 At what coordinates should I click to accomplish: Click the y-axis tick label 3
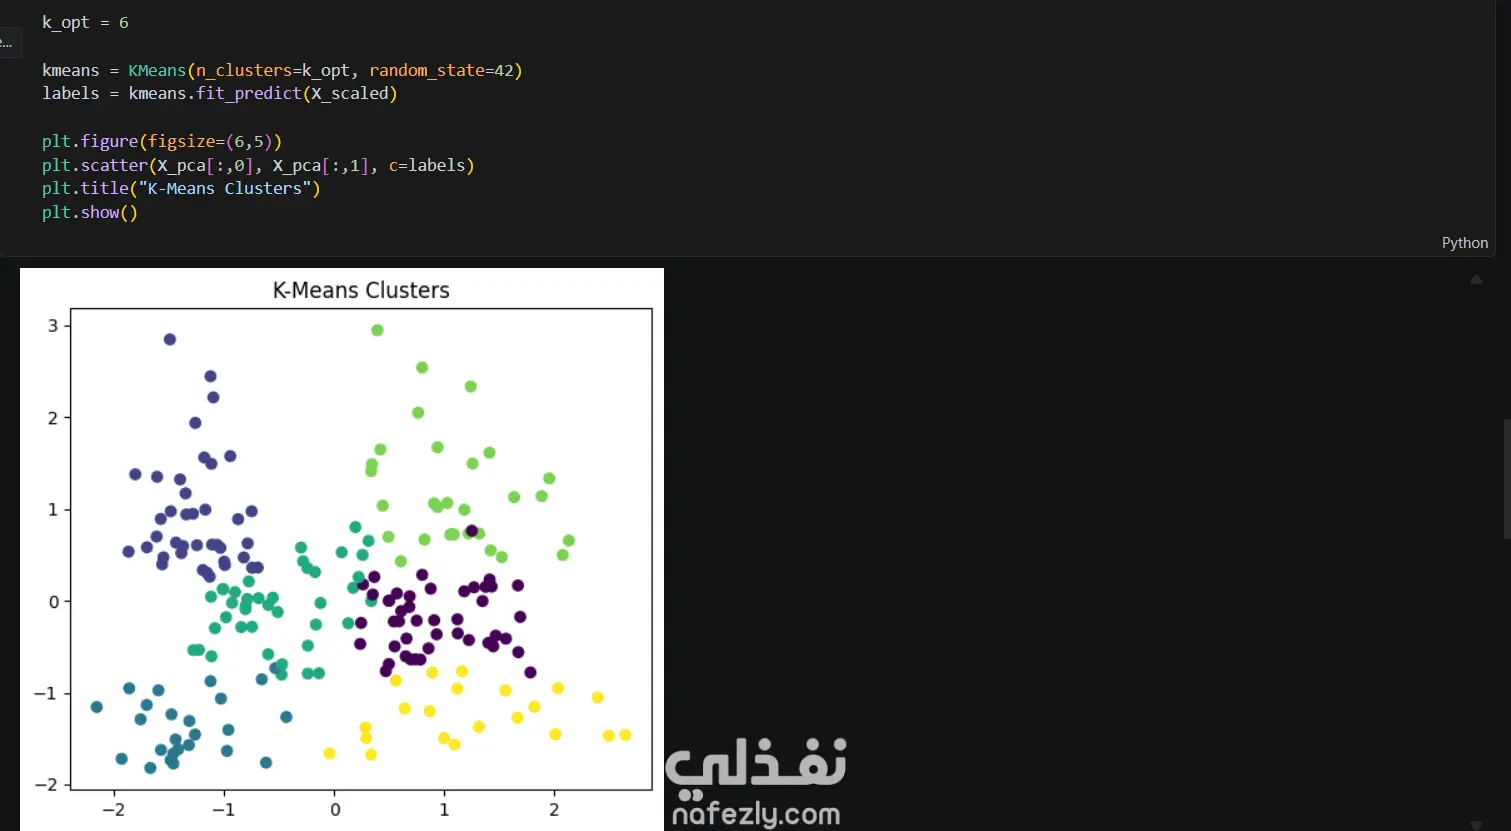[x=53, y=325]
